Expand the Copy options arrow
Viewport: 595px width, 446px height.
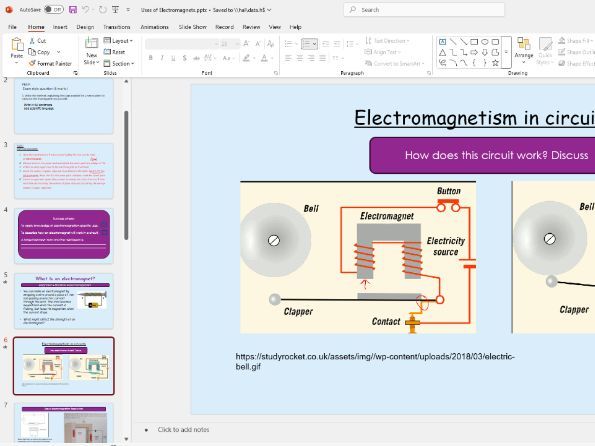(58, 52)
